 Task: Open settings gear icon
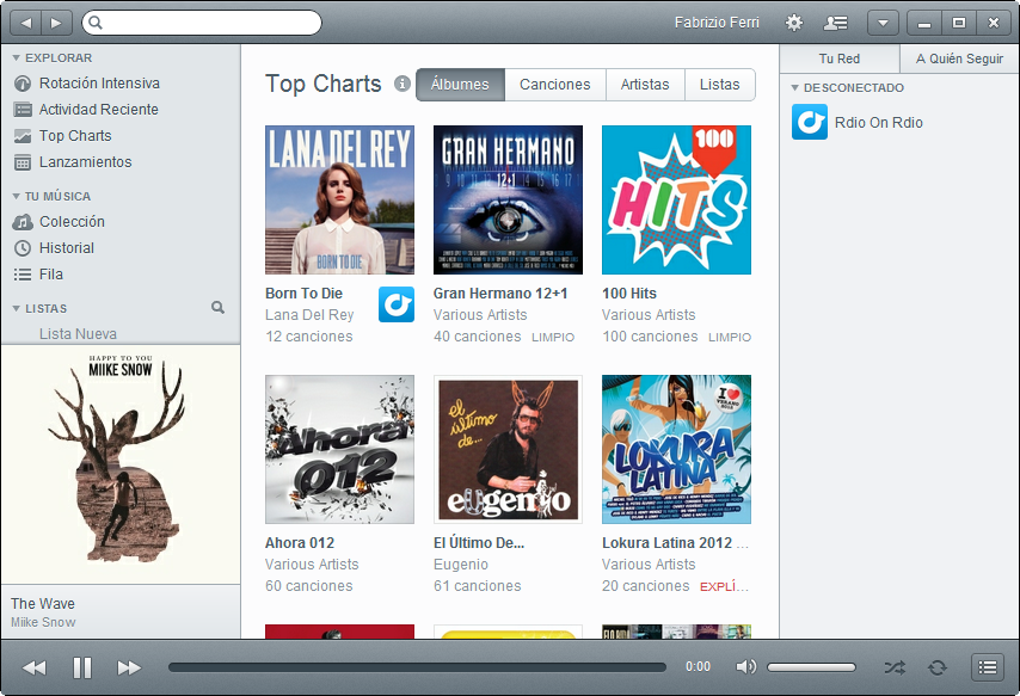tap(794, 23)
